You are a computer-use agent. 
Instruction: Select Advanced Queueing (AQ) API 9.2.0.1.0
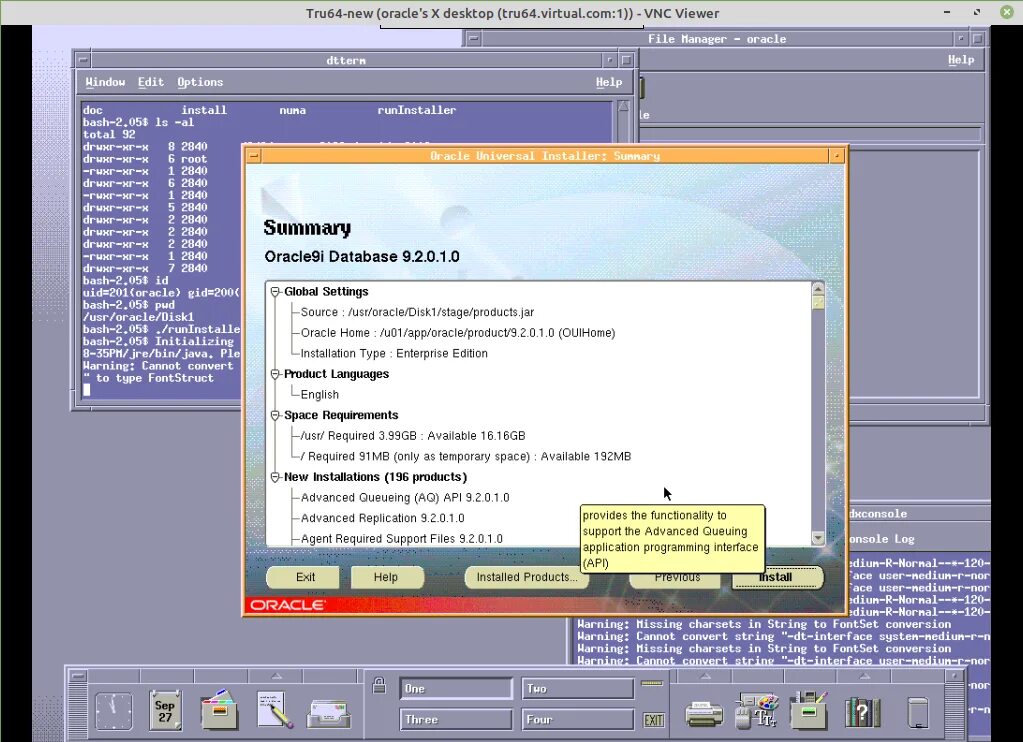click(x=405, y=497)
